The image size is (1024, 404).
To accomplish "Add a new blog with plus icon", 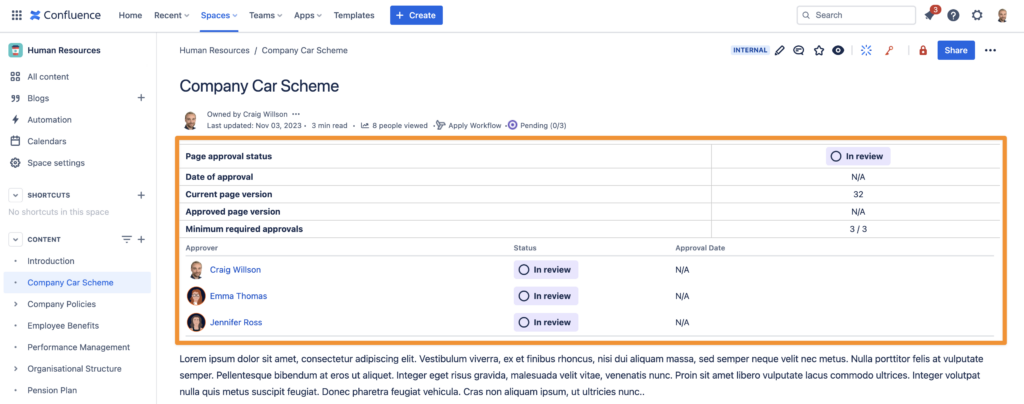I will [141, 98].
